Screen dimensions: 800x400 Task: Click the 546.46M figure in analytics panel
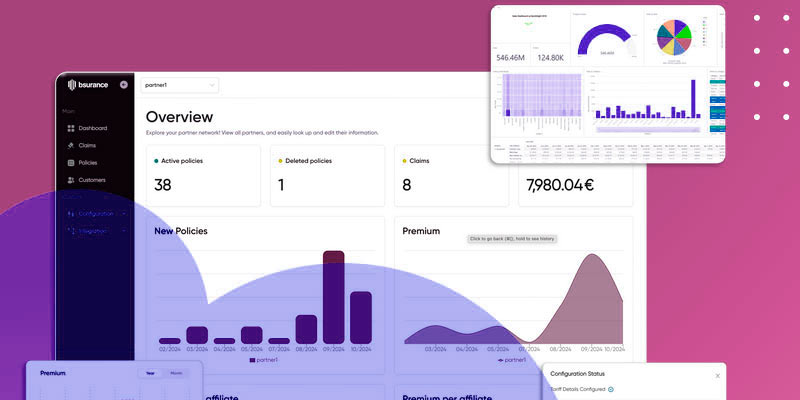coord(510,58)
